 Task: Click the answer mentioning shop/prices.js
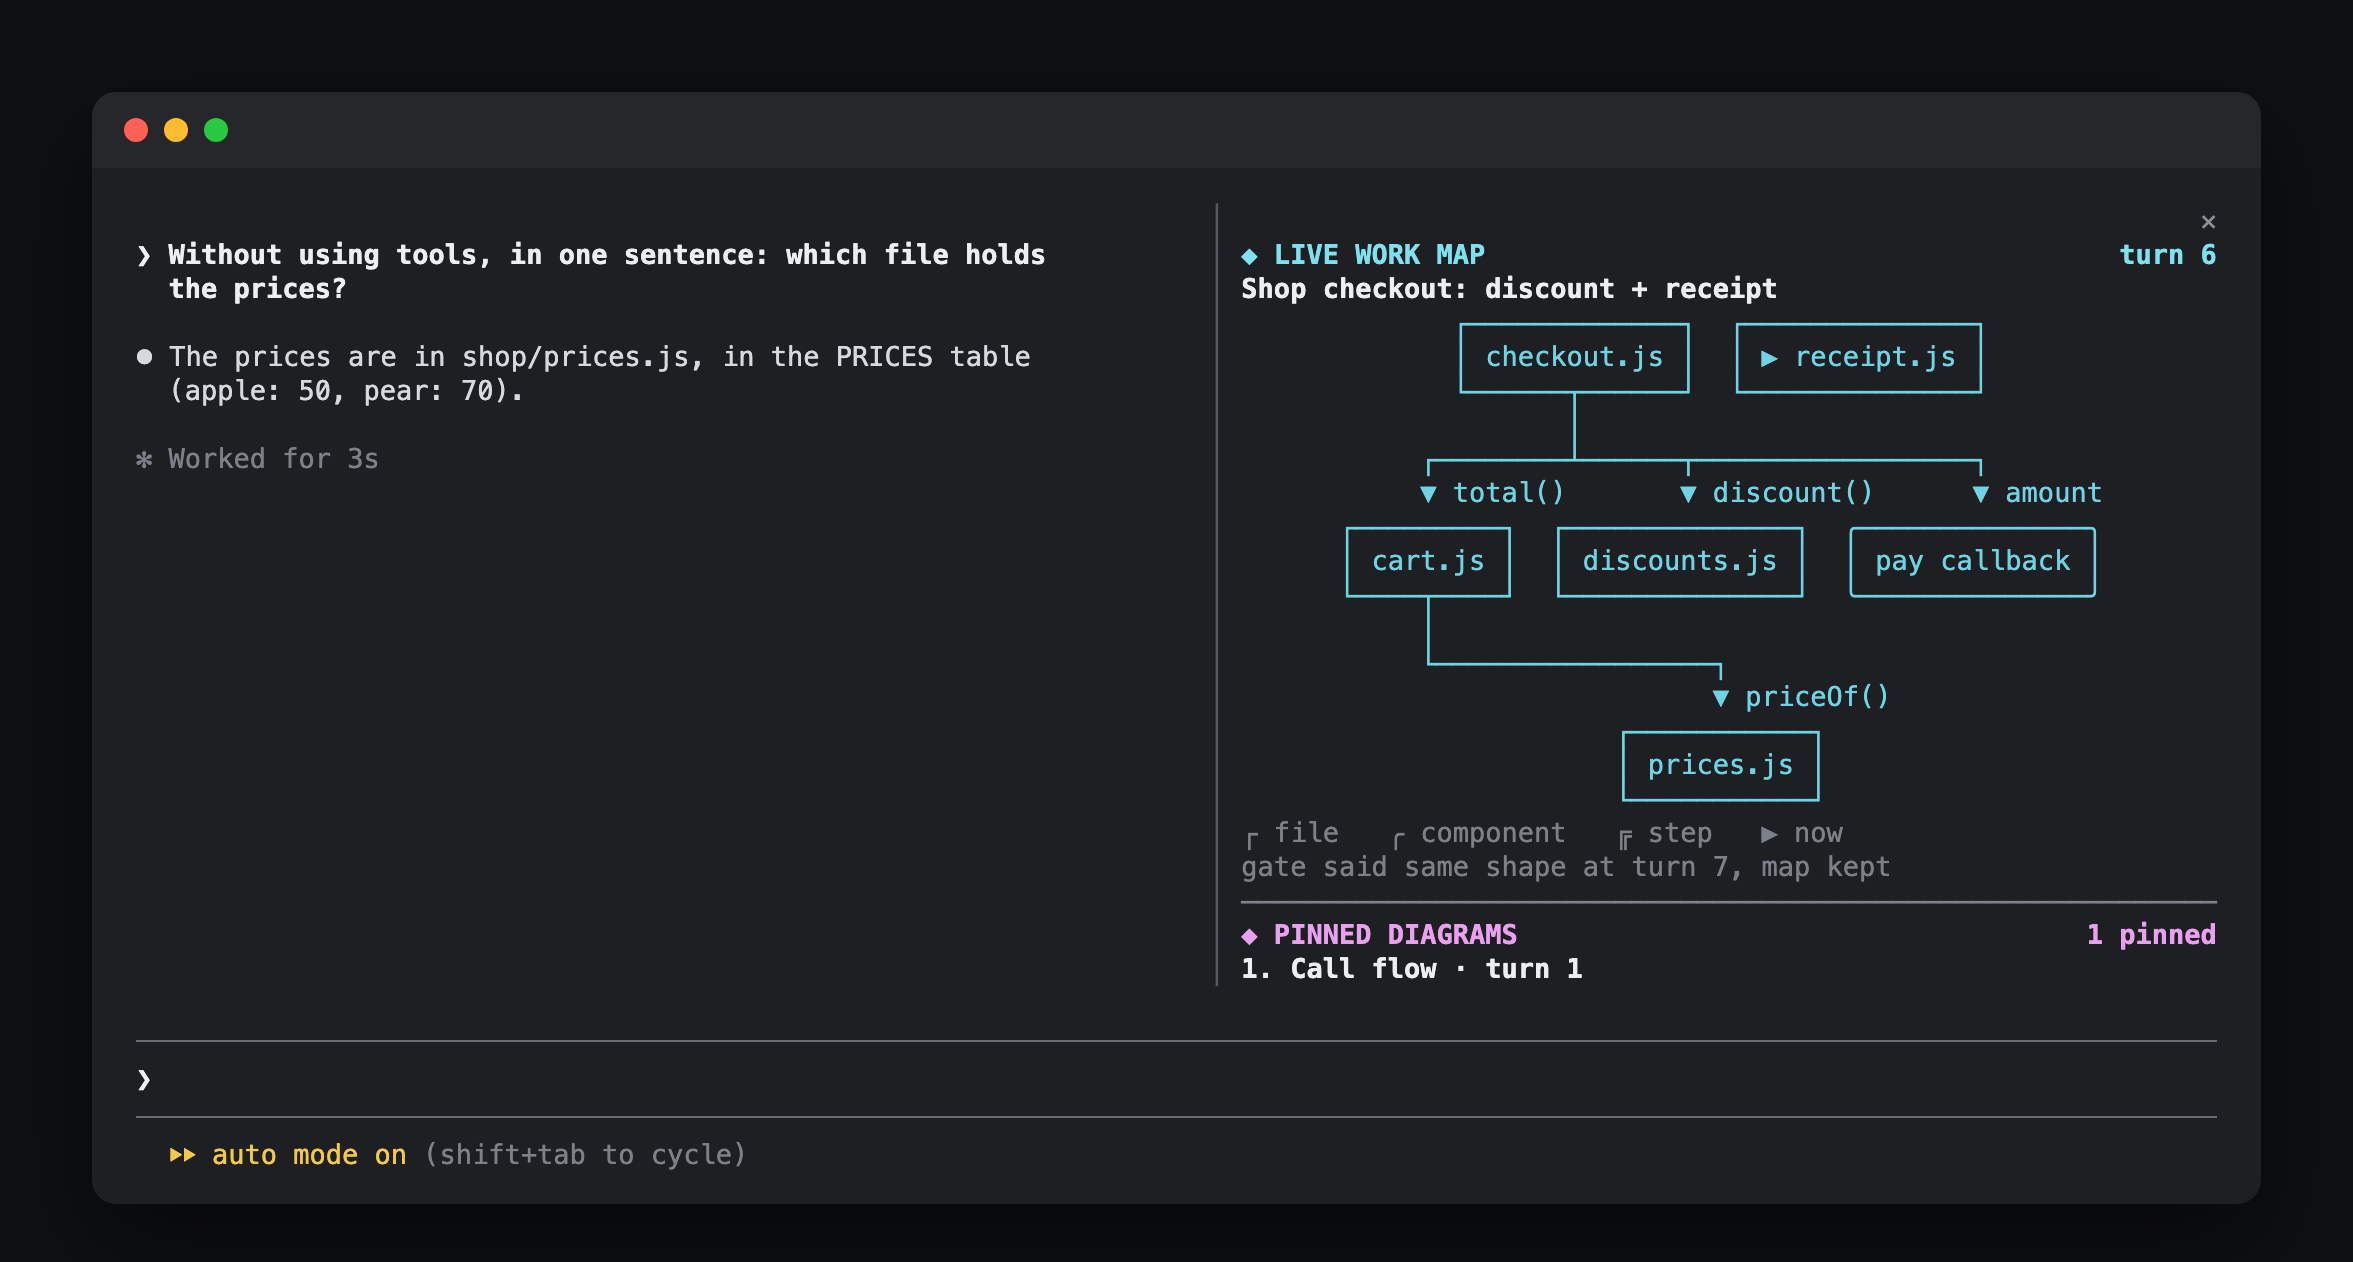[x=599, y=374]
